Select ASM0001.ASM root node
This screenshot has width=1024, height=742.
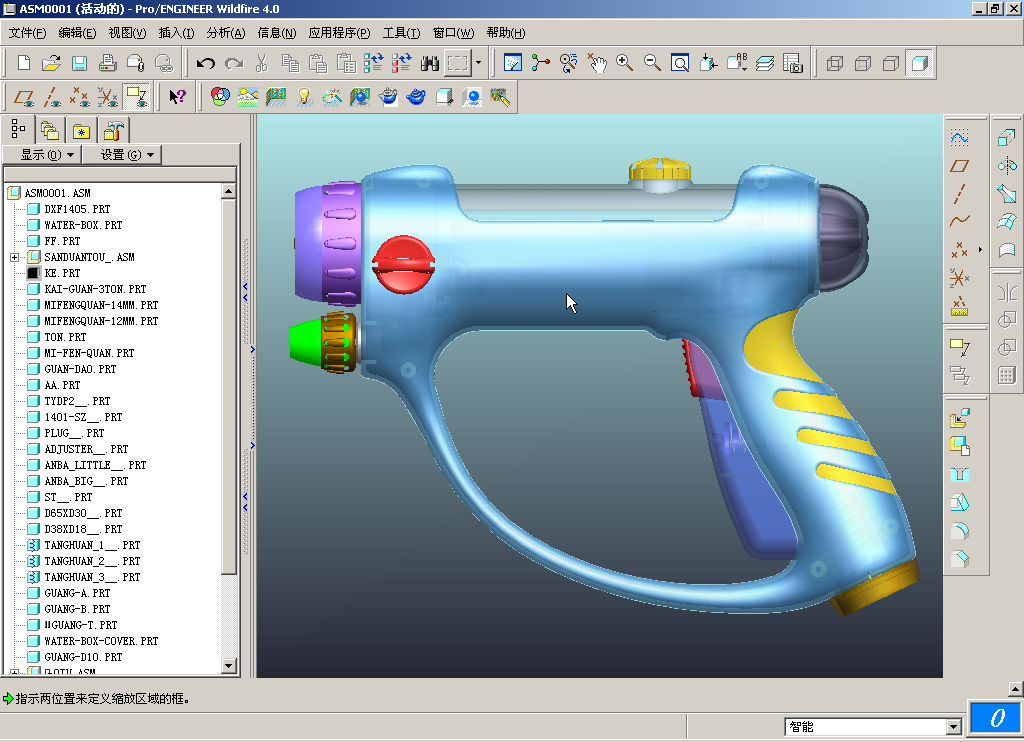click(57, 193)
